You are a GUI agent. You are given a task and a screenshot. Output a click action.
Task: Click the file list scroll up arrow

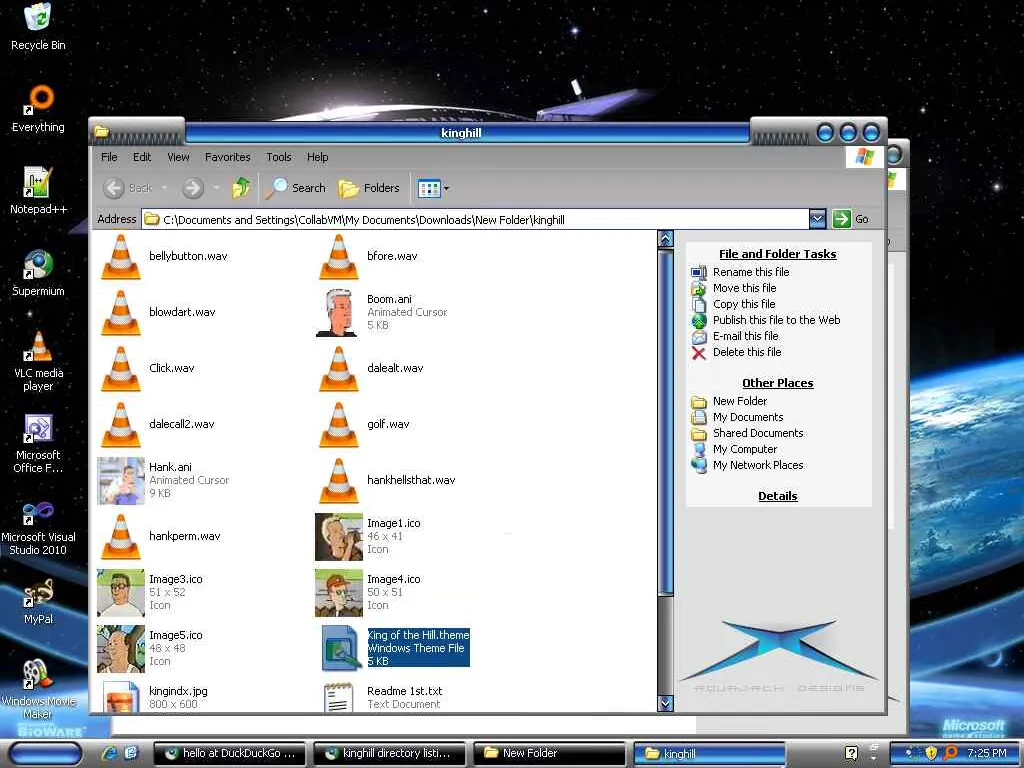coord(665,239)
